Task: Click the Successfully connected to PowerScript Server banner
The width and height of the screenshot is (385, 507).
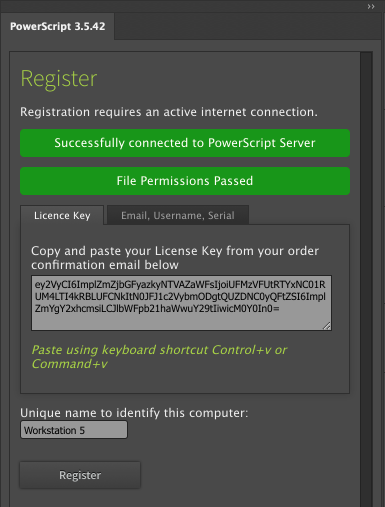Action: pos(185,143)
